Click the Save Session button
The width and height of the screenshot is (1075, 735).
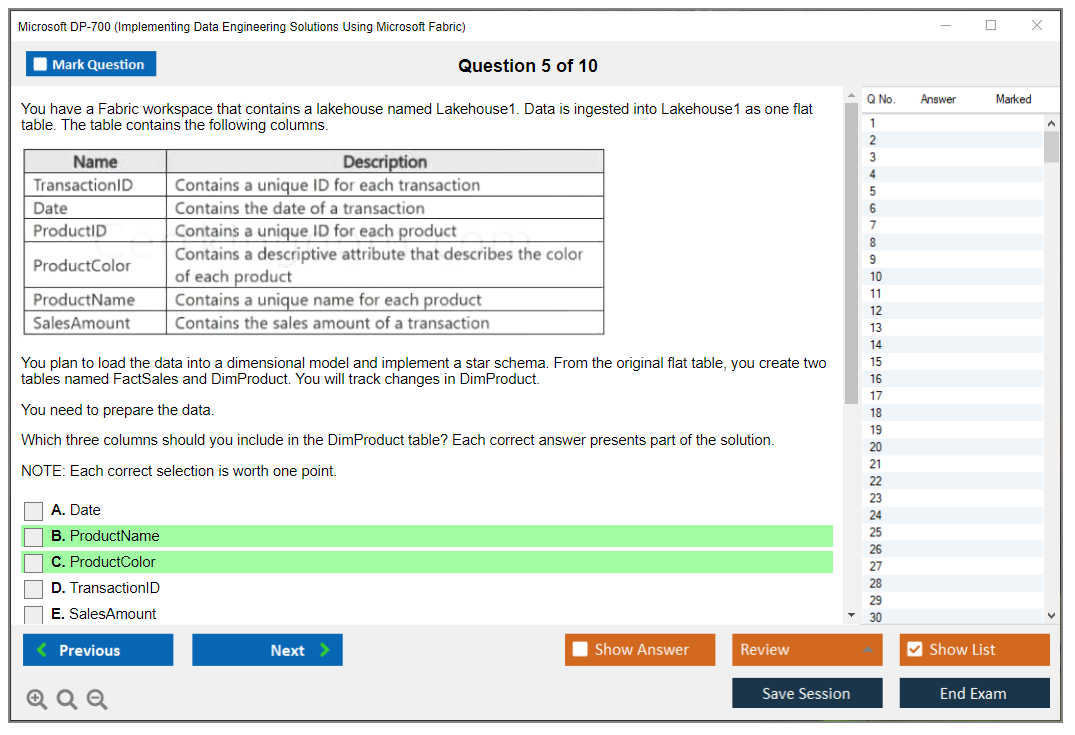point(807,693)
